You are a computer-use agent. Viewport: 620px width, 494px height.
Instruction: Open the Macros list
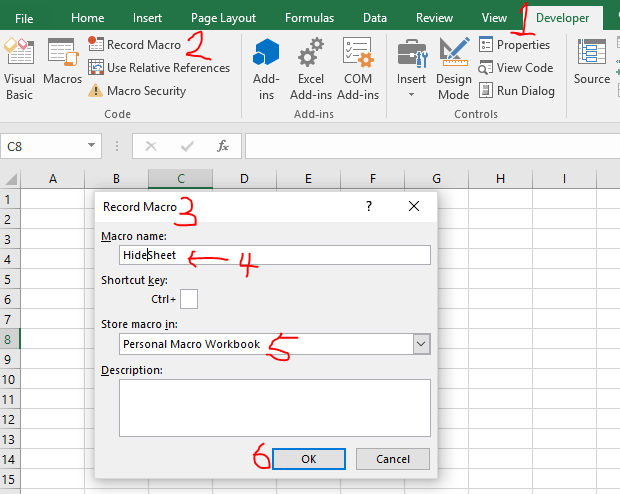[62, 62]
